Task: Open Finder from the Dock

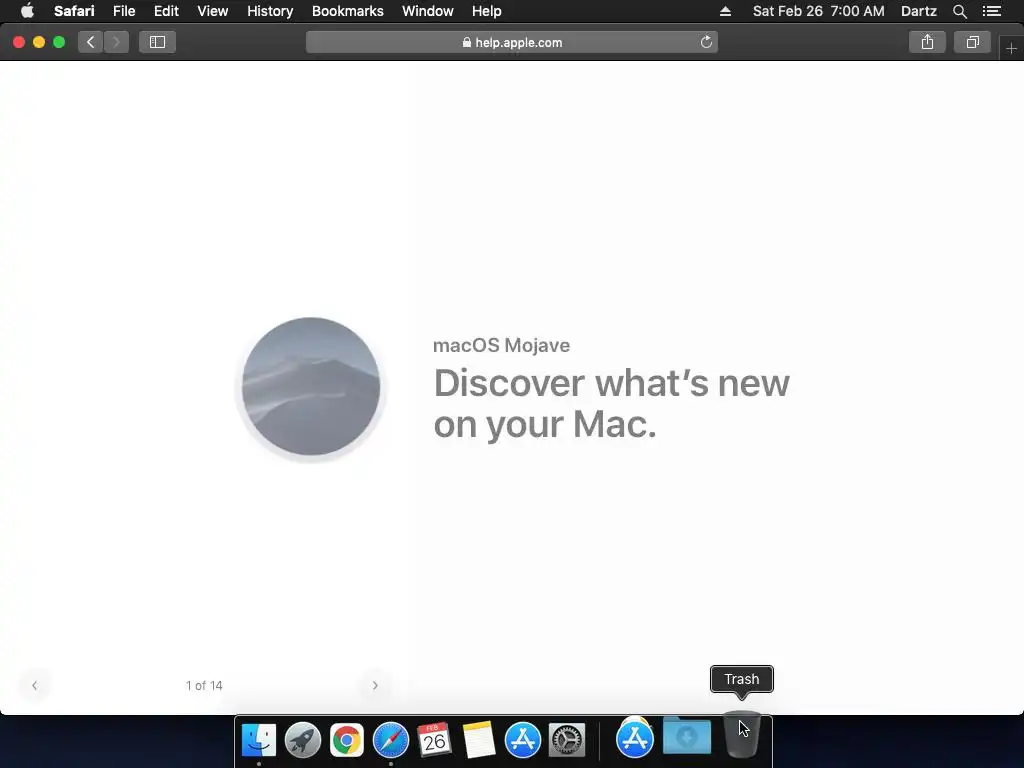Action: pos(259,740)
